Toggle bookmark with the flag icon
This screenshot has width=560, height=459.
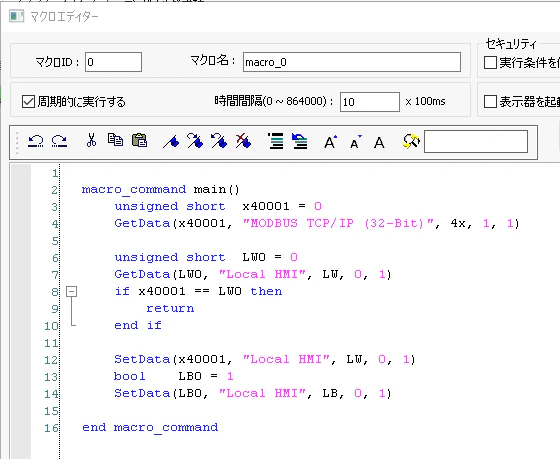point(171,142)
